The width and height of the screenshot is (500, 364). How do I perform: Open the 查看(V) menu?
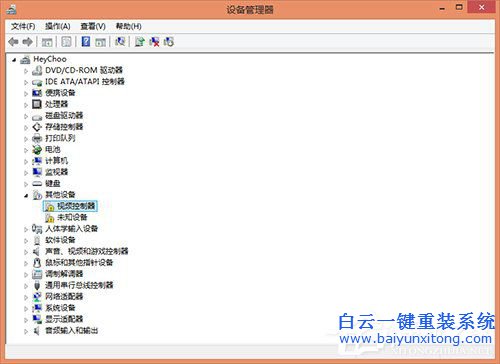click(93, 26)
